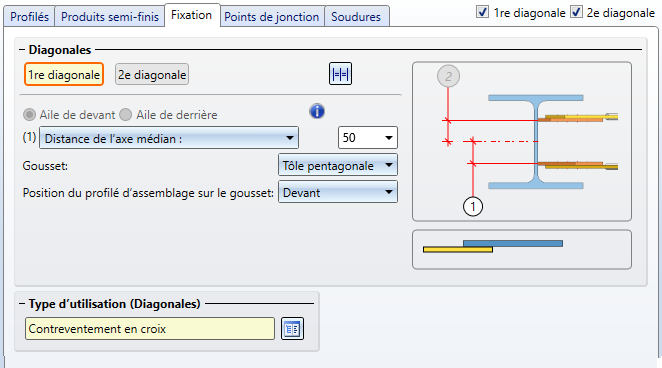This screenshot has height=368, width=662.
Task: Click the blue information icon
Action: 317,111
